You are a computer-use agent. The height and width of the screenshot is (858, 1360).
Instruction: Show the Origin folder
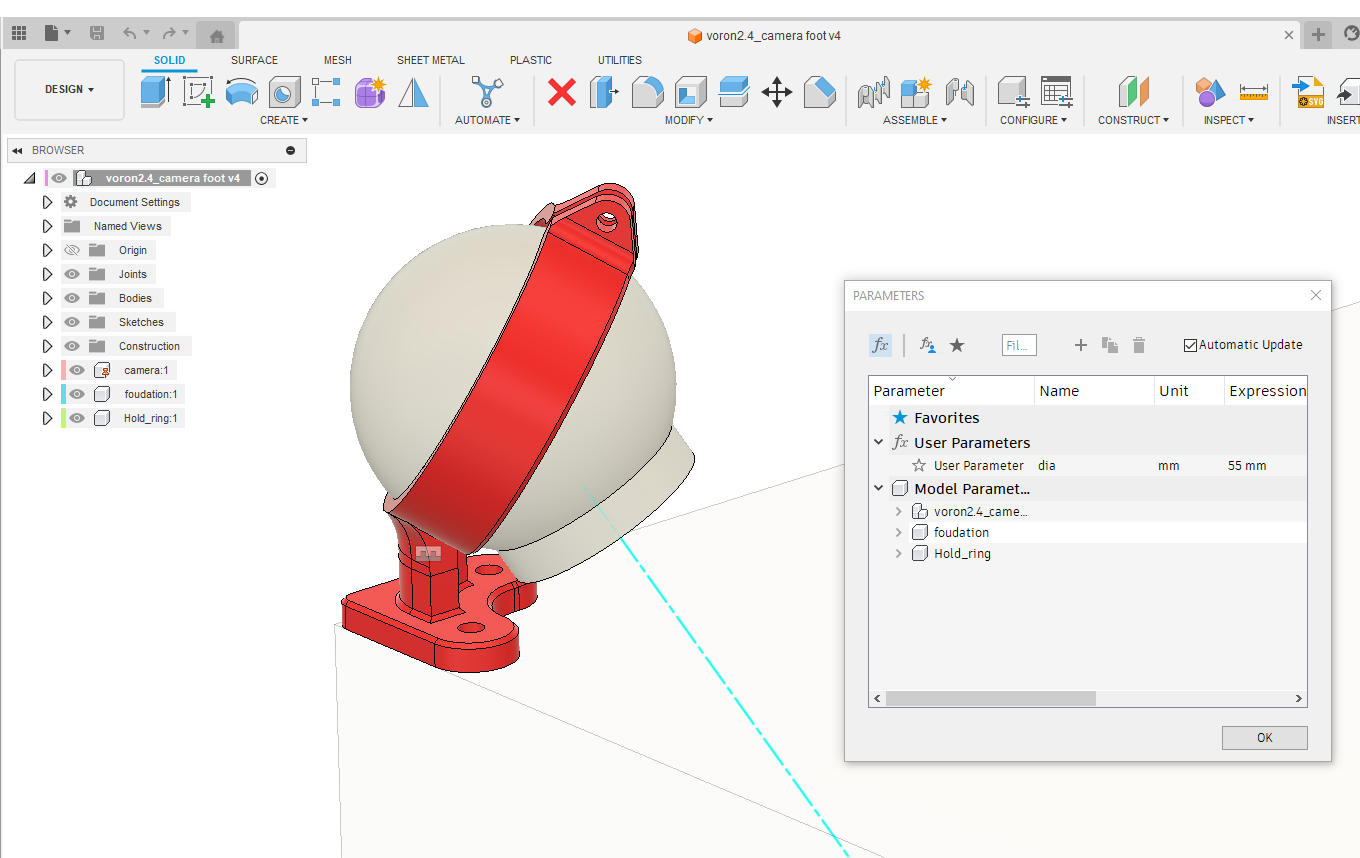tap(72, 250)
